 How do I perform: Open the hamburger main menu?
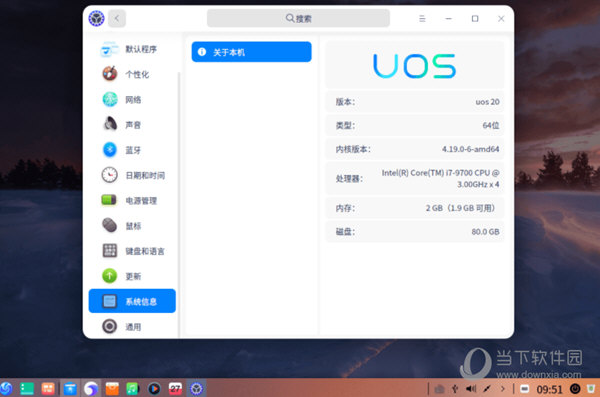click(x=422, y=18)
